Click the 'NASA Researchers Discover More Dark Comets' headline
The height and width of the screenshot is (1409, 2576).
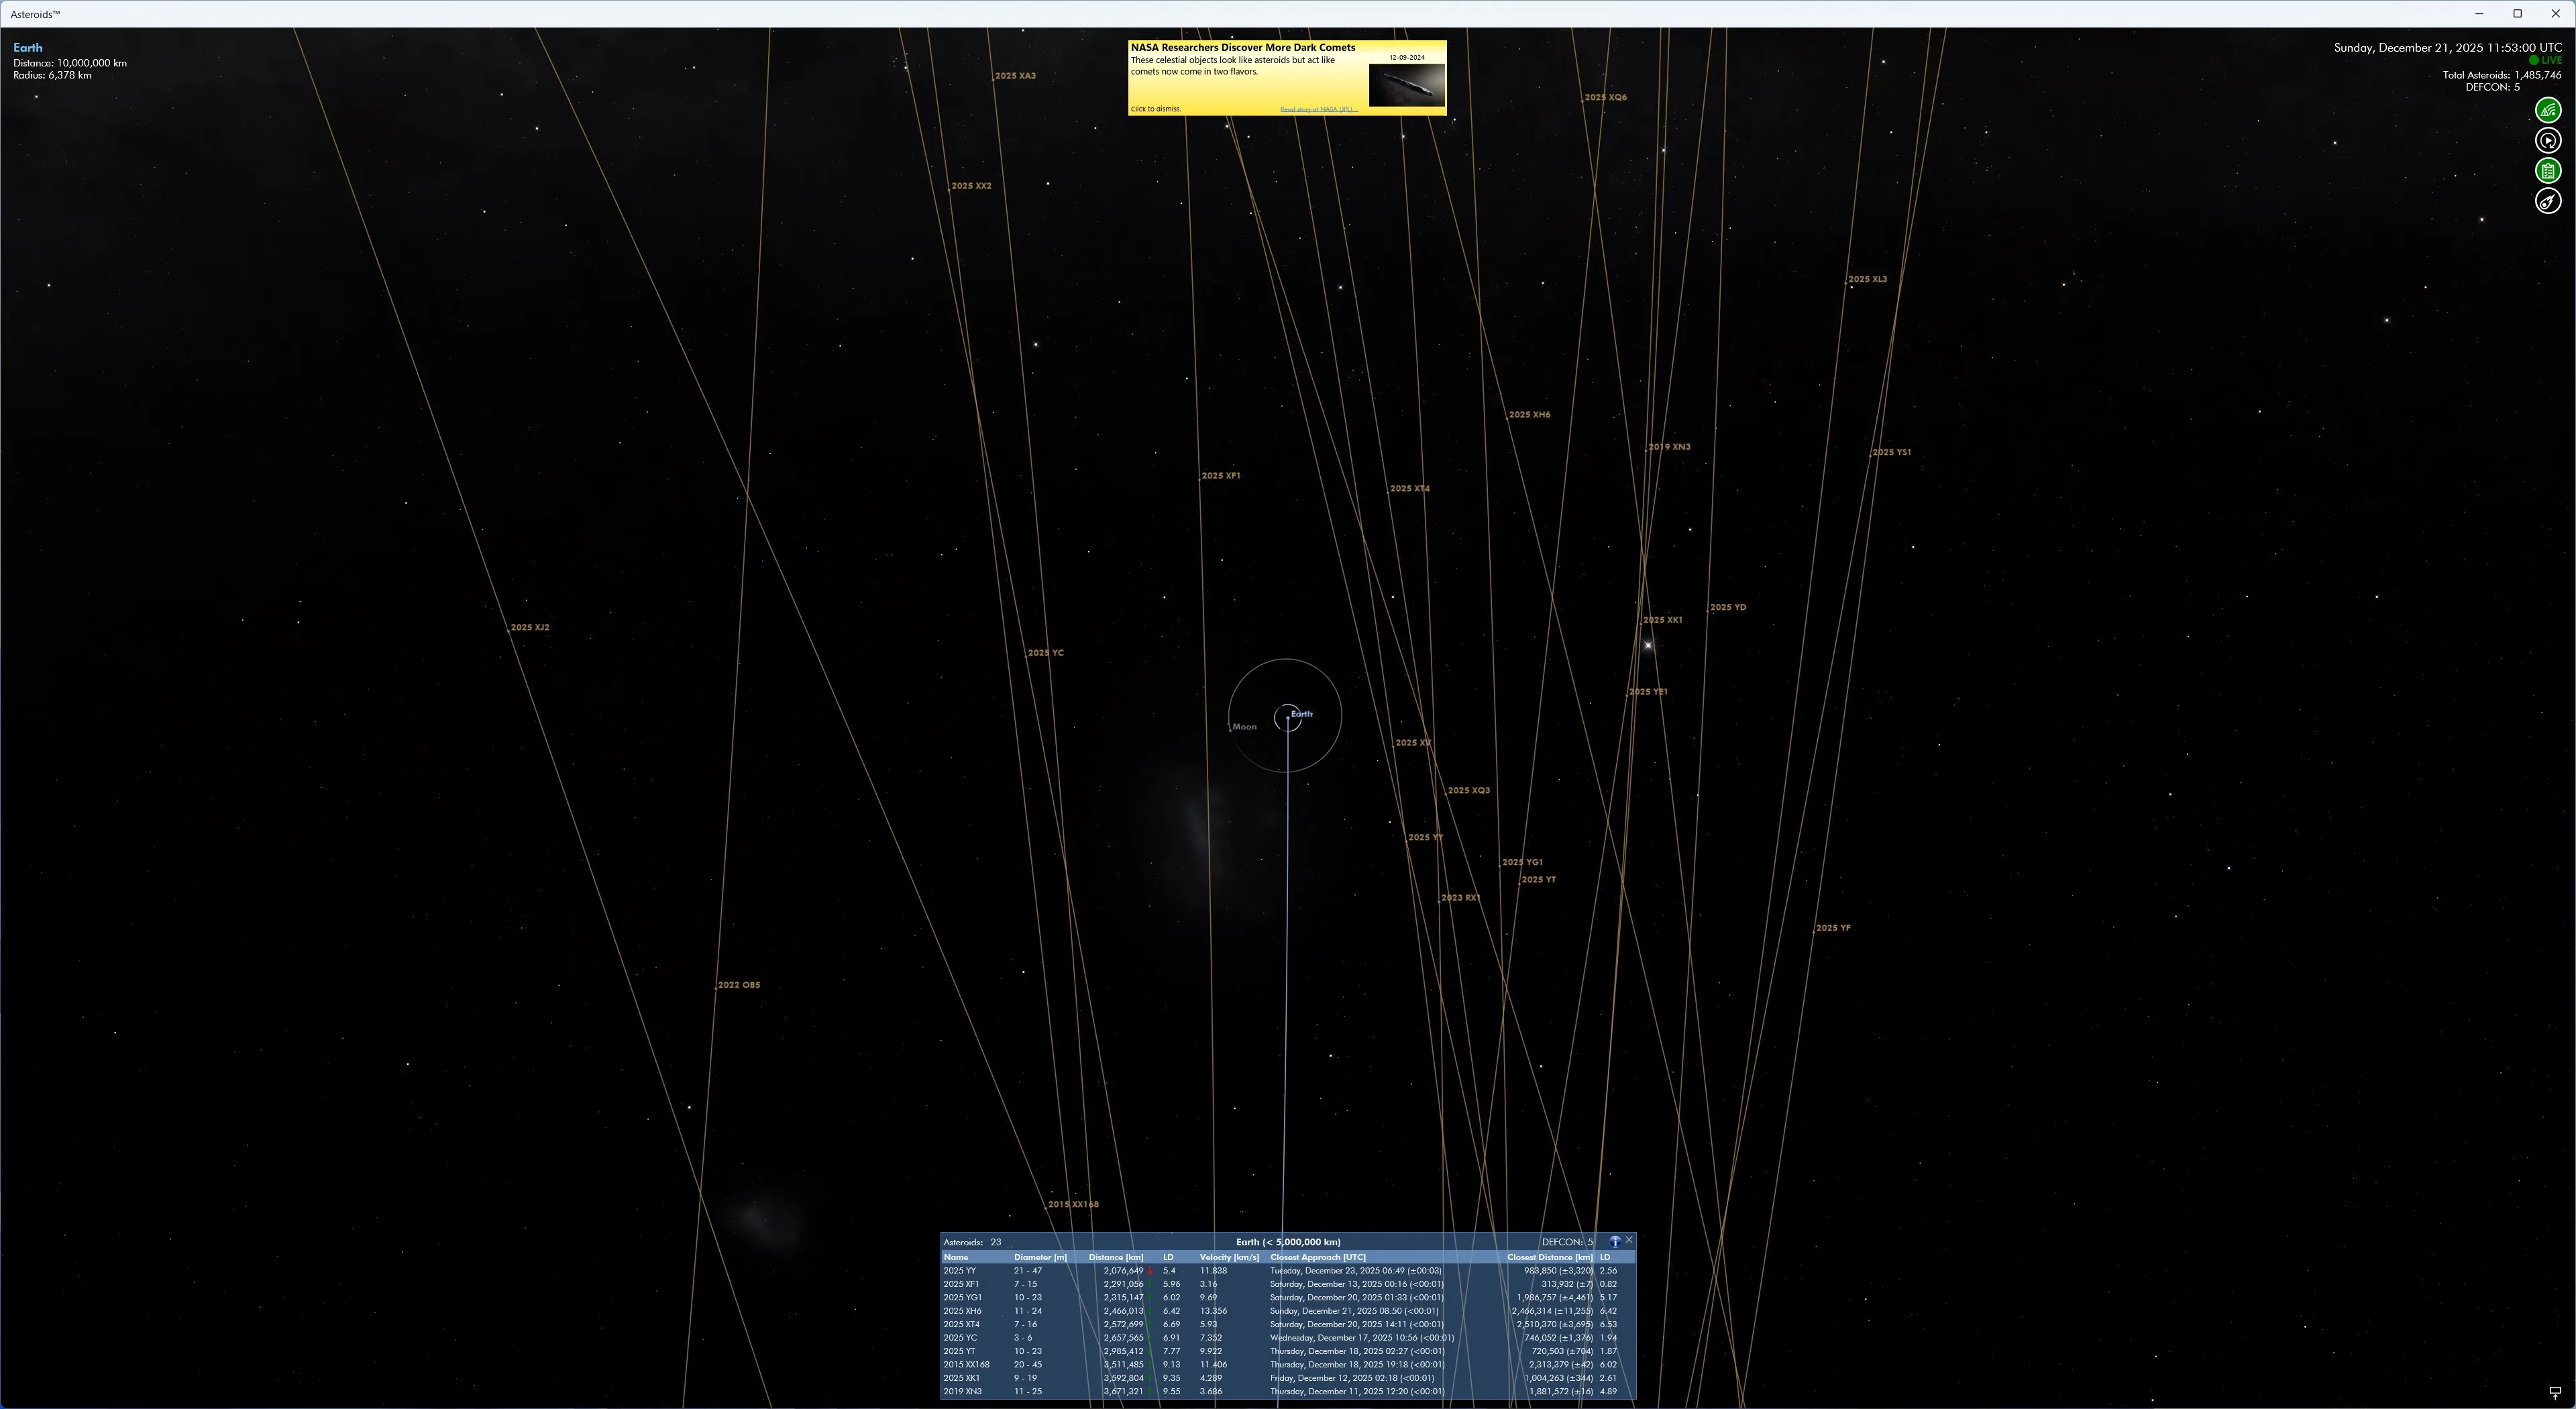tap(1242, 47)
